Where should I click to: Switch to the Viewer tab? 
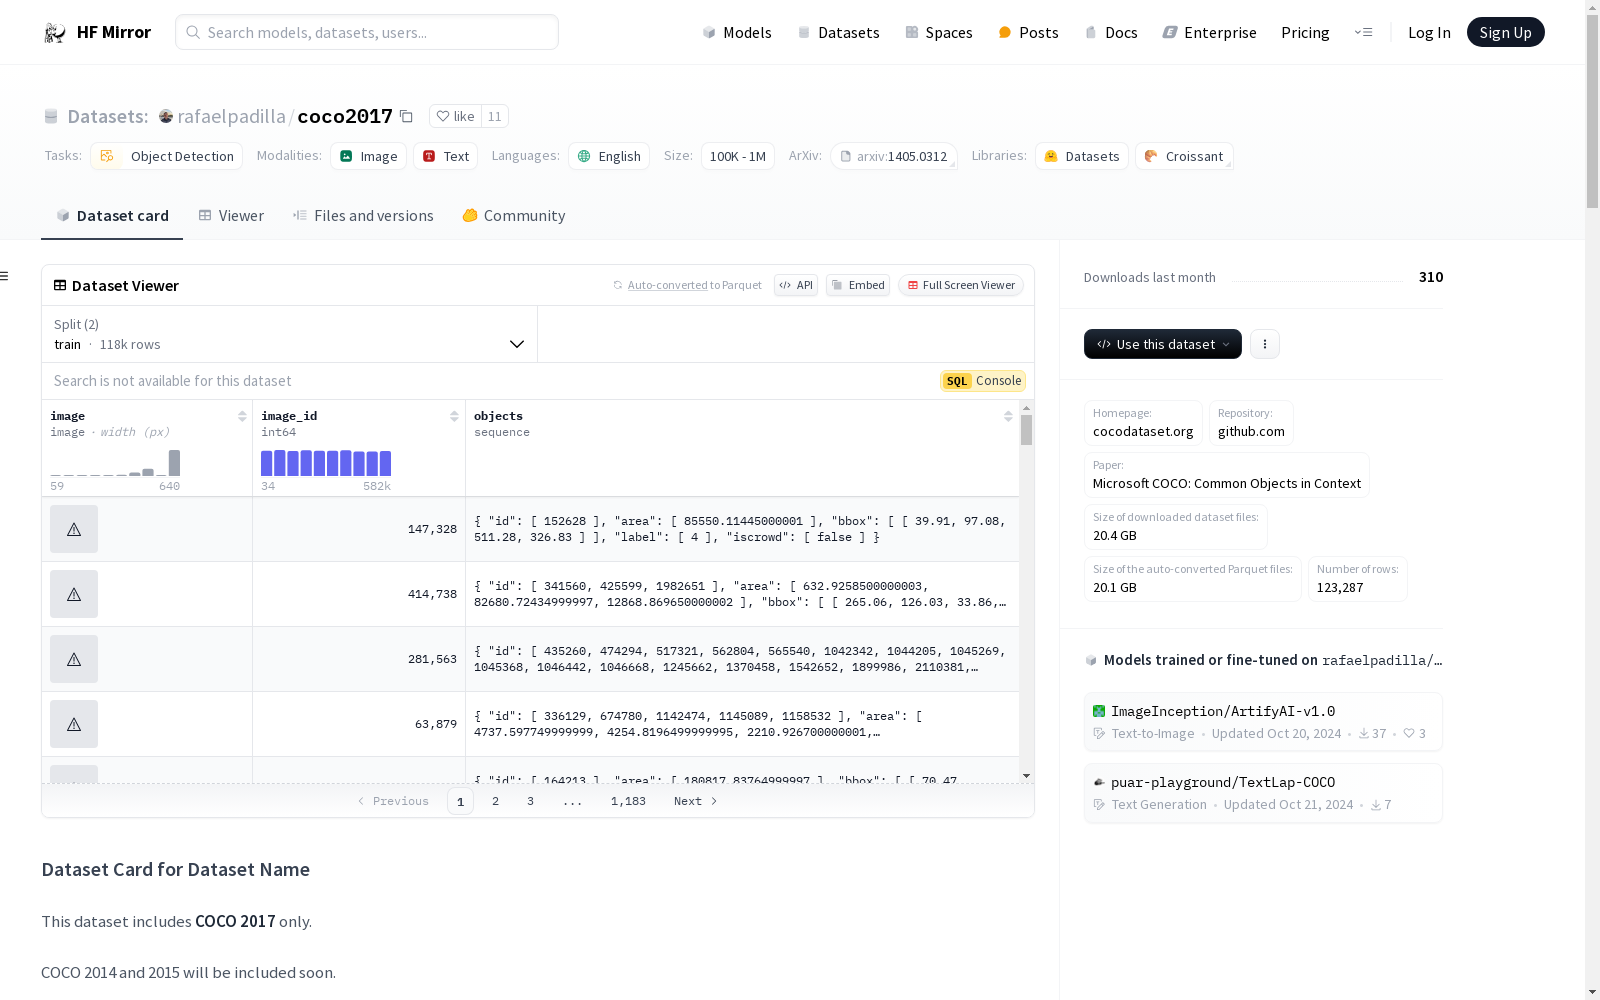pos(231,216)
